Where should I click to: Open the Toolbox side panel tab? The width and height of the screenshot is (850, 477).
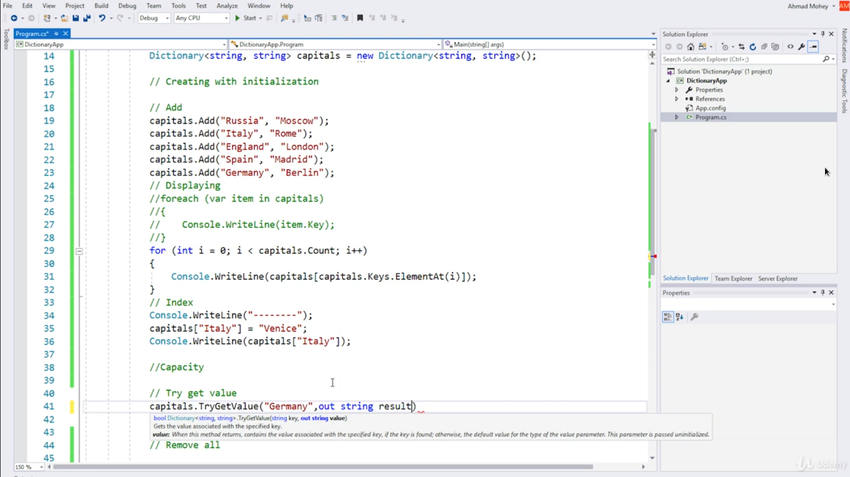(6, 40)
